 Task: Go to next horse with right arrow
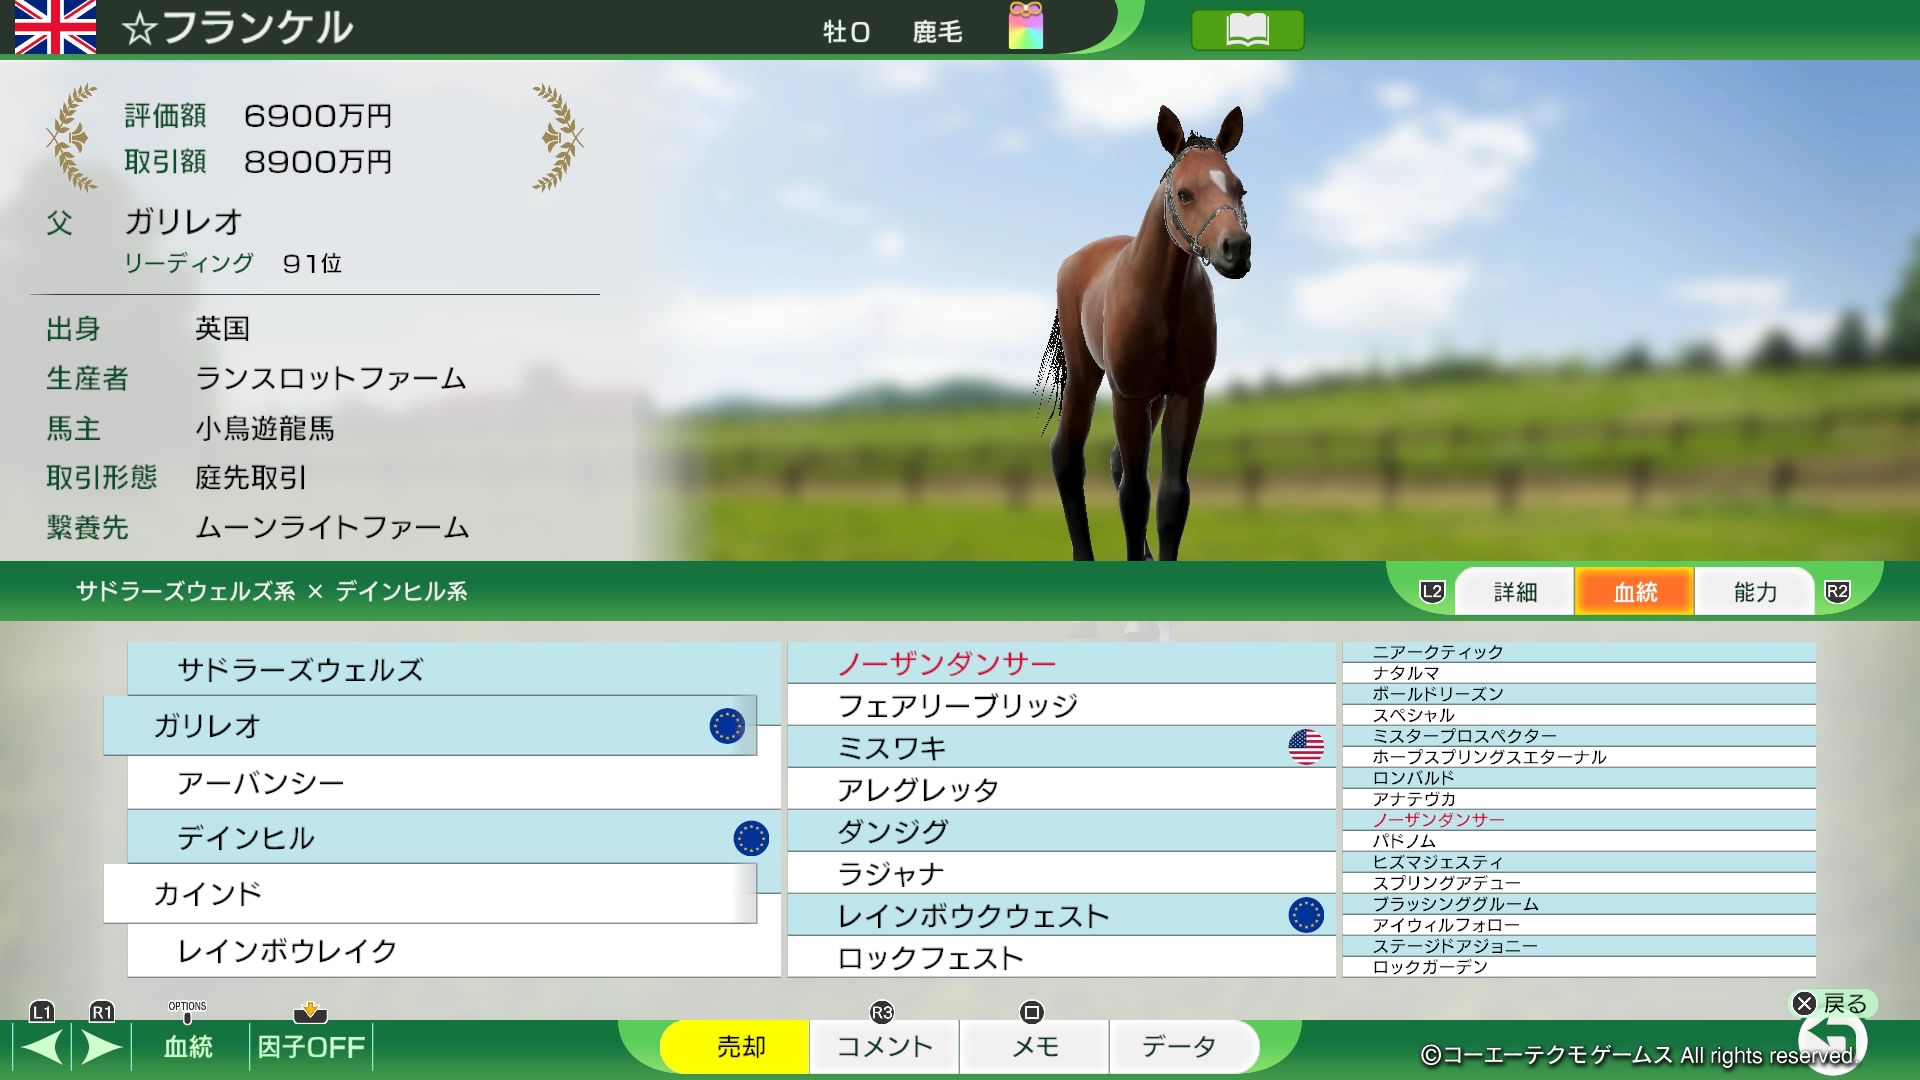tap(102, 1047)
